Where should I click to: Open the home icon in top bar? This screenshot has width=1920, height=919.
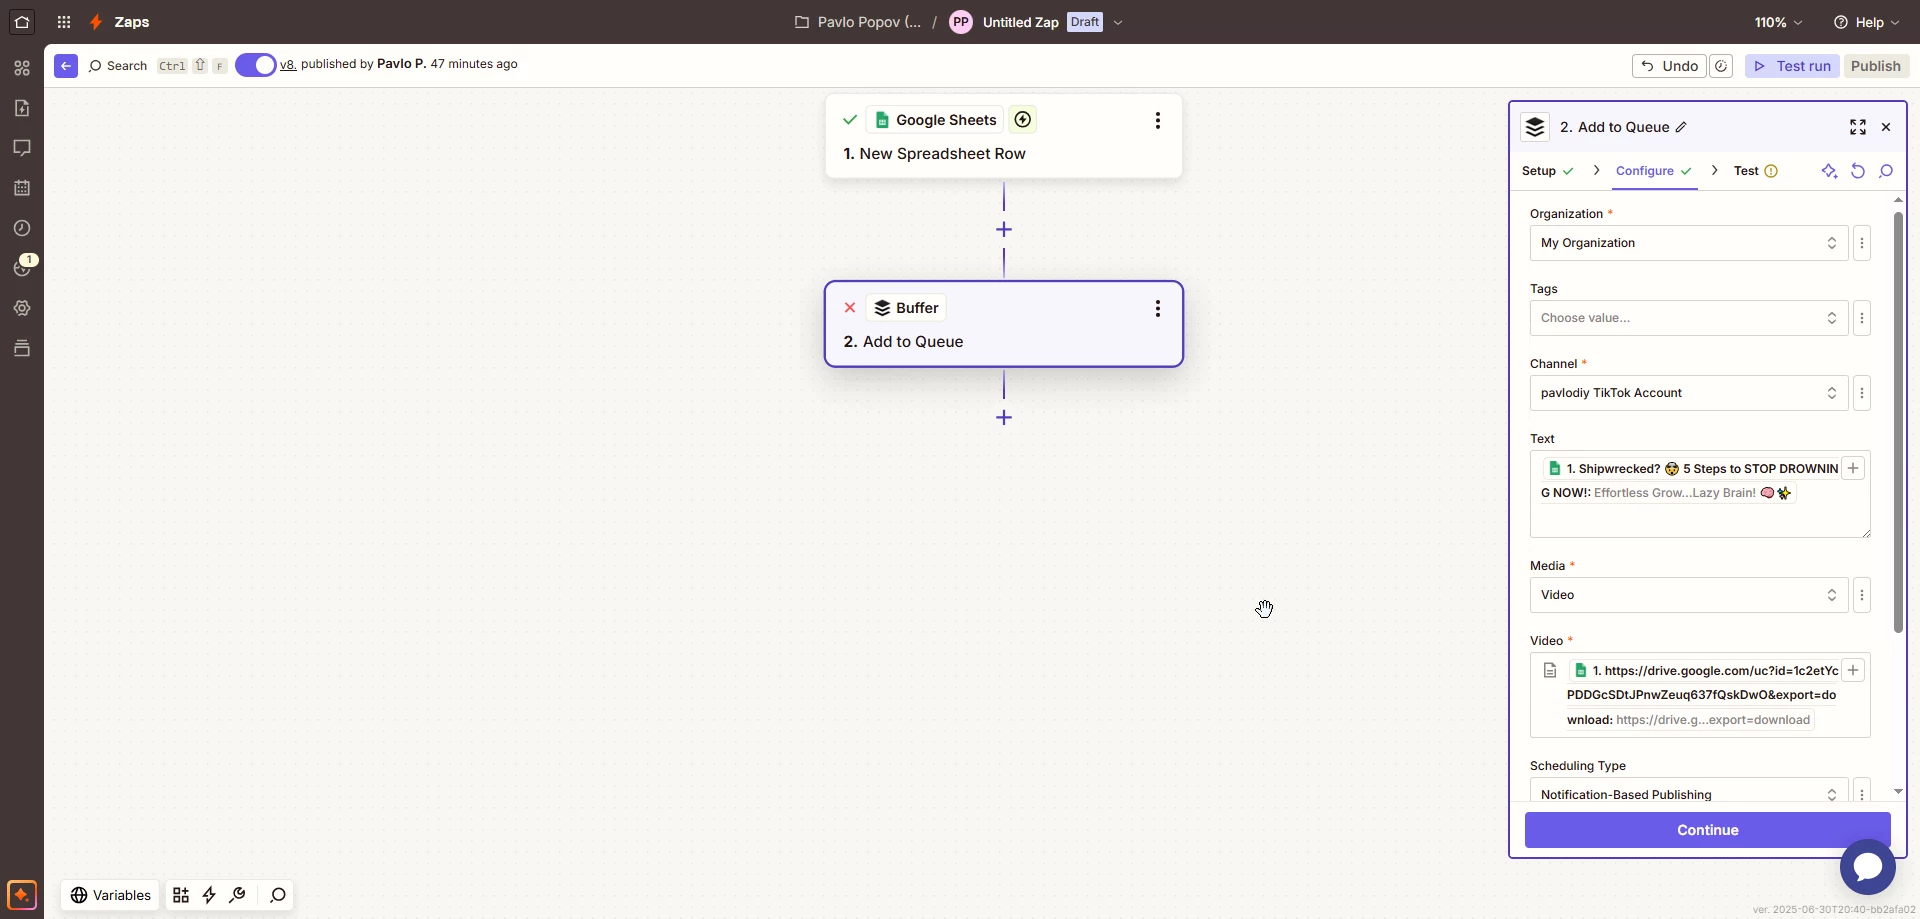coord(22,22)
